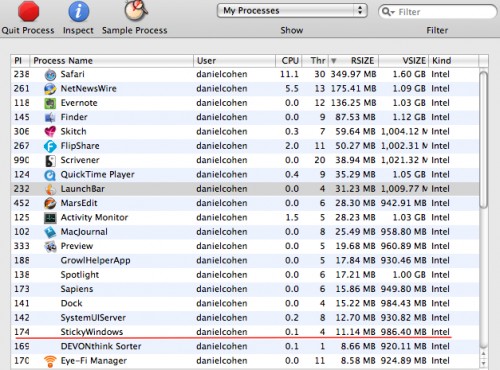Click the PID 261 cell

click(x=21, y=89)
